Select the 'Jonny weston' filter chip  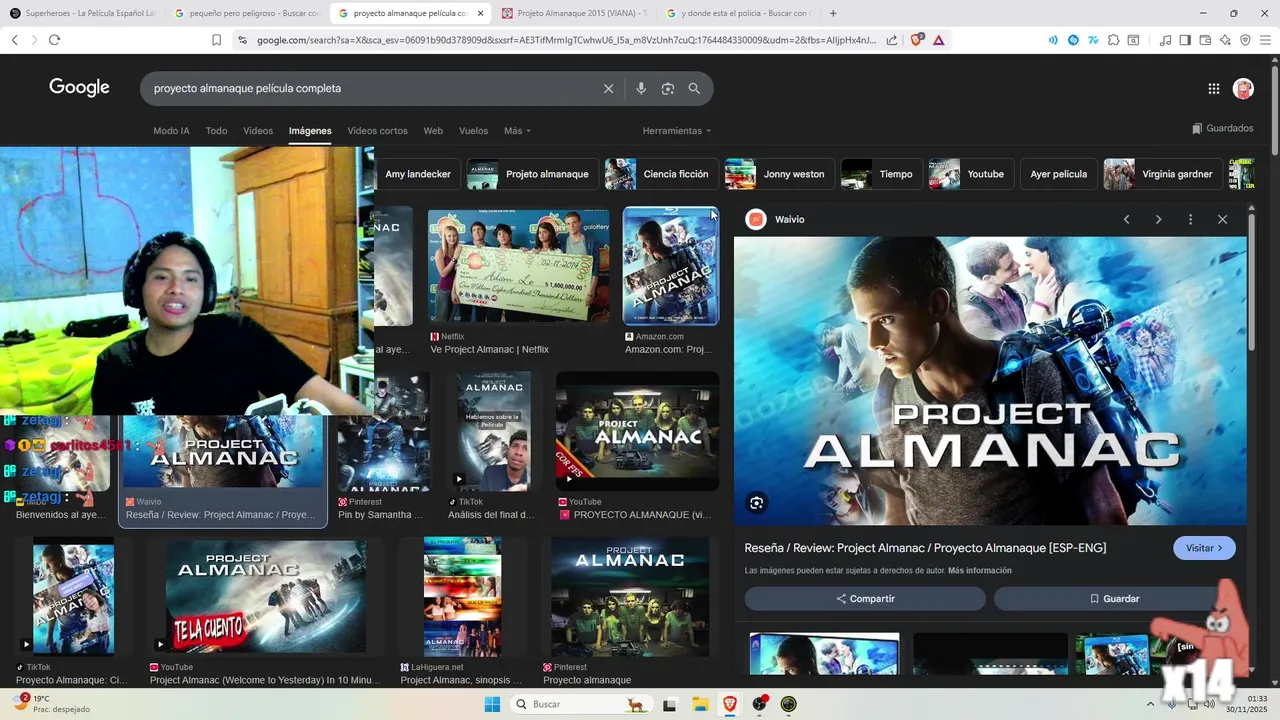tap(780, 174)
